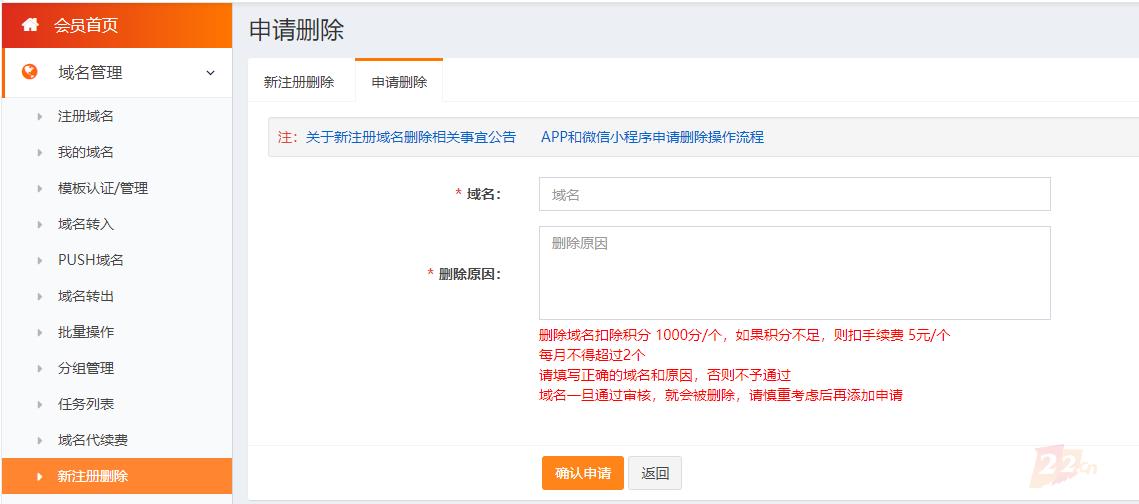Click the home icon beside 会员首页
This screenshot has height=504, width=1139.
(x=30, y=25)
